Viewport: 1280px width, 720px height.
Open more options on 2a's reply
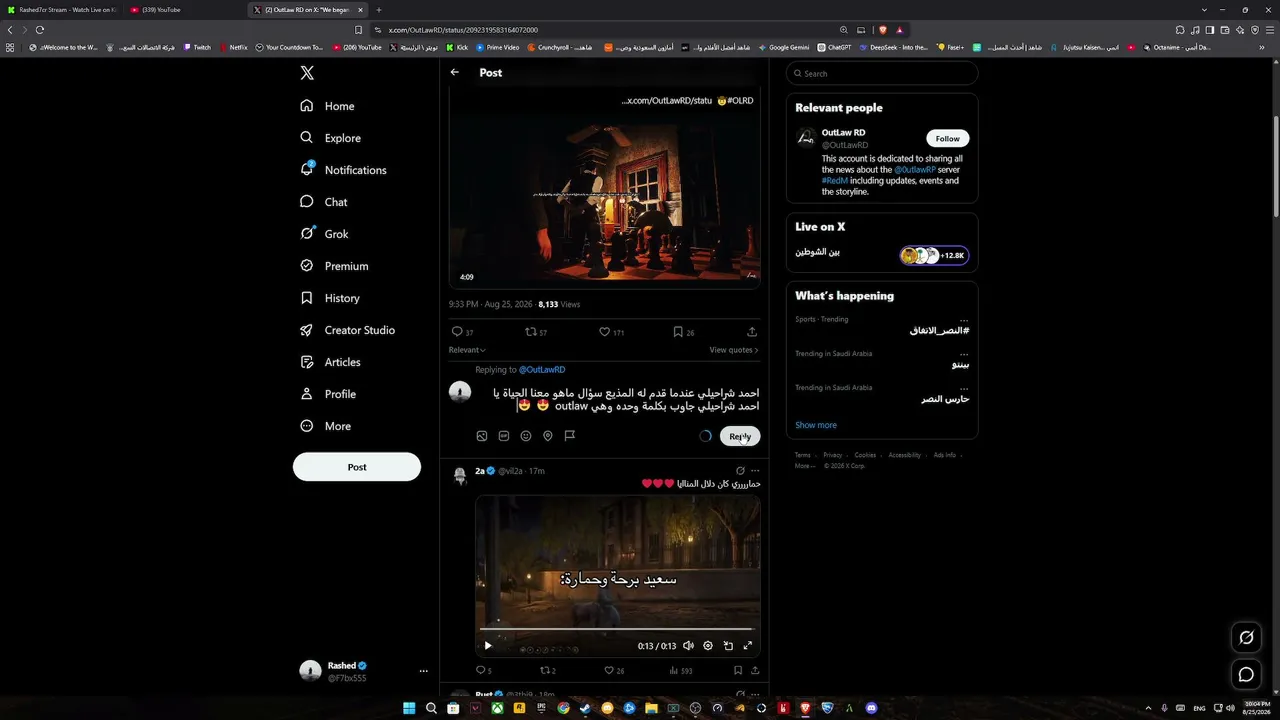pos(755,471)
